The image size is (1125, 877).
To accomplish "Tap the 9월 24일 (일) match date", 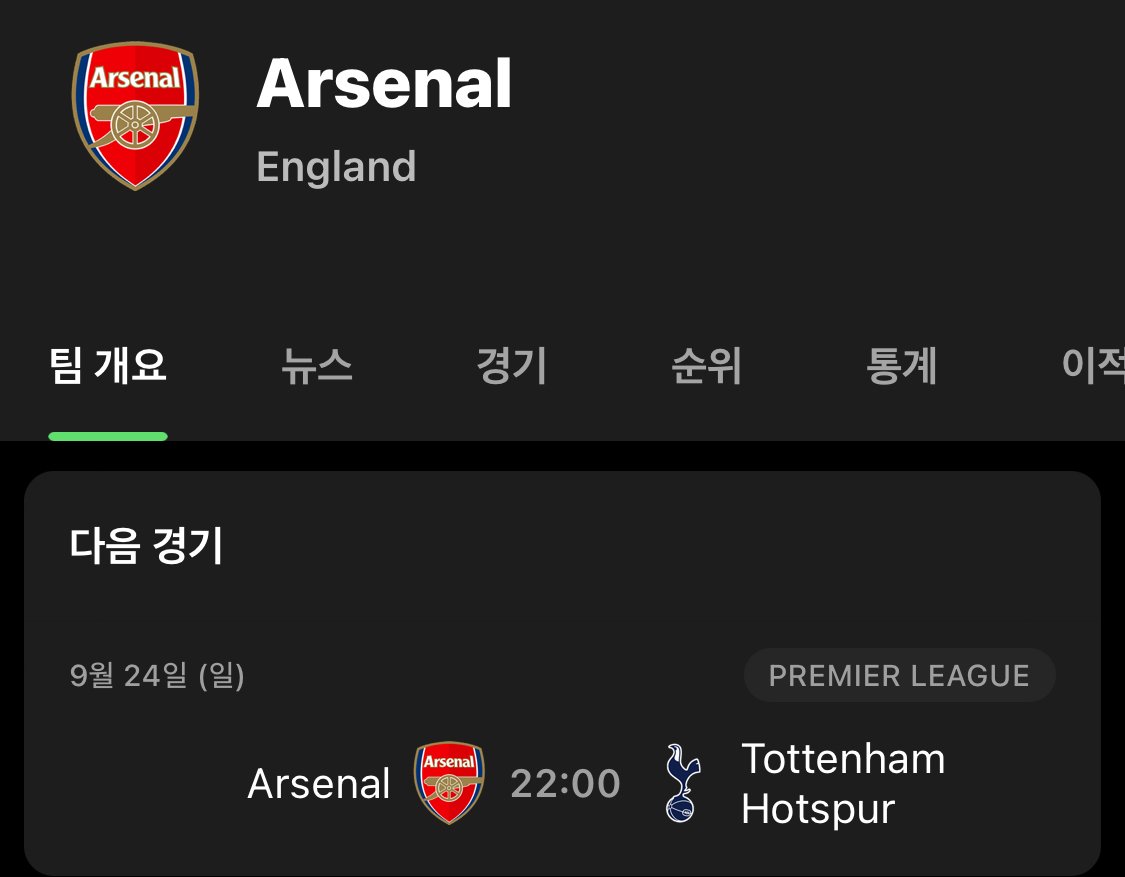I will [x=157, y=675].
